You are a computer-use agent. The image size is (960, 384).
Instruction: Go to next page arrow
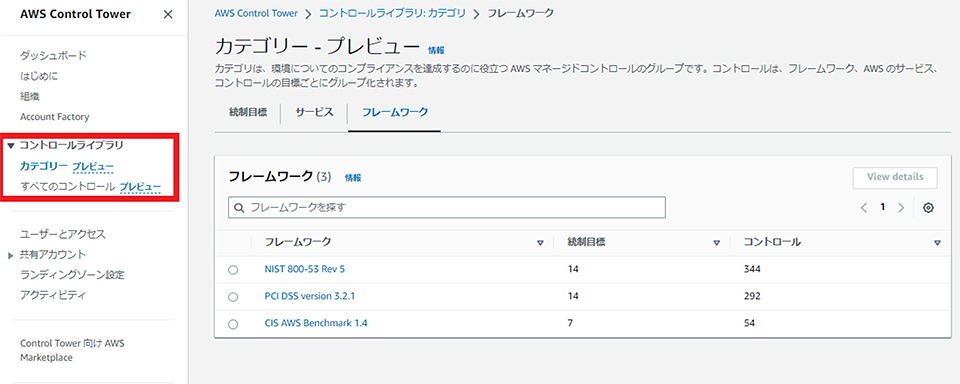click(901, 208)
